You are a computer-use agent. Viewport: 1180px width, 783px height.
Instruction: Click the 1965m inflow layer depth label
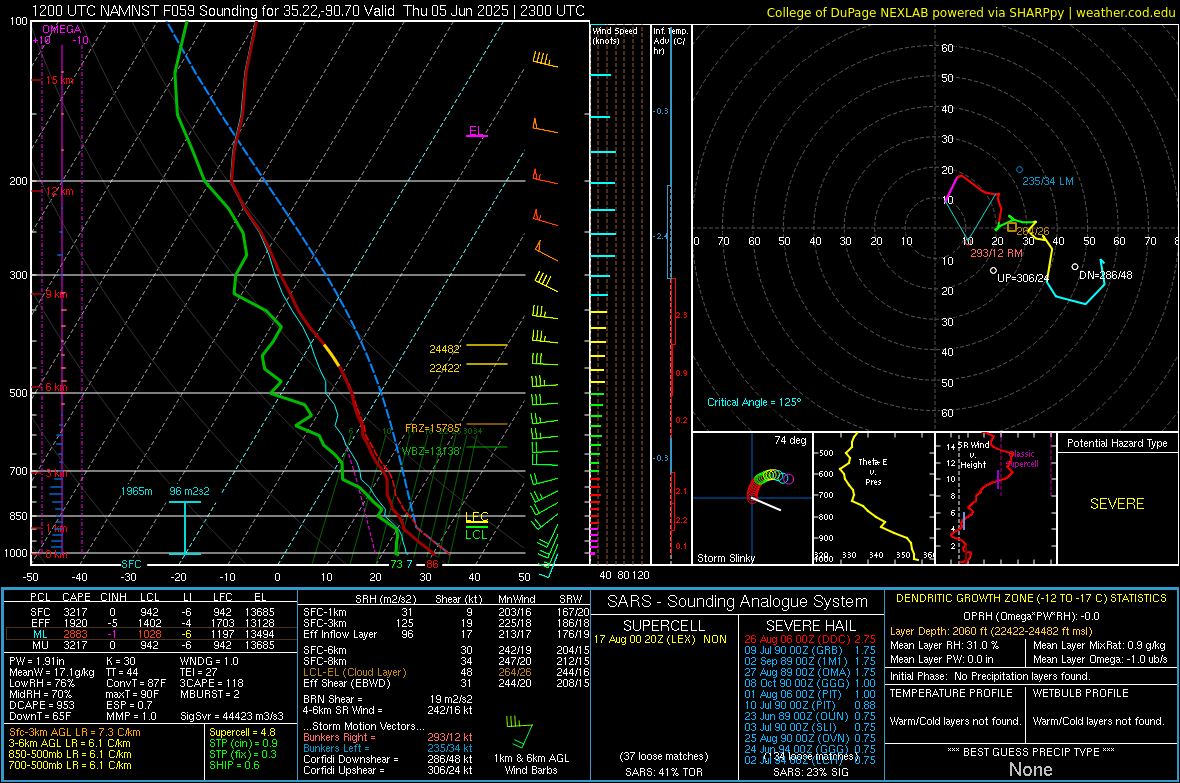point(136,491)
